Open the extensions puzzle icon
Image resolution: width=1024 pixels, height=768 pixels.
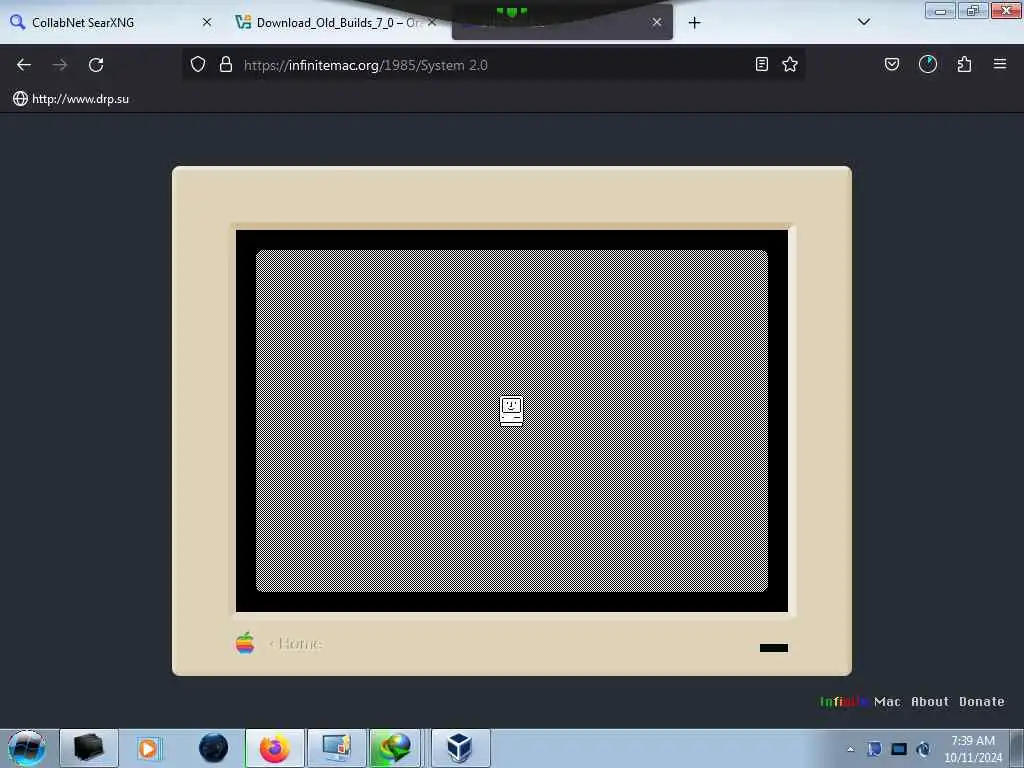pos(965,64)
